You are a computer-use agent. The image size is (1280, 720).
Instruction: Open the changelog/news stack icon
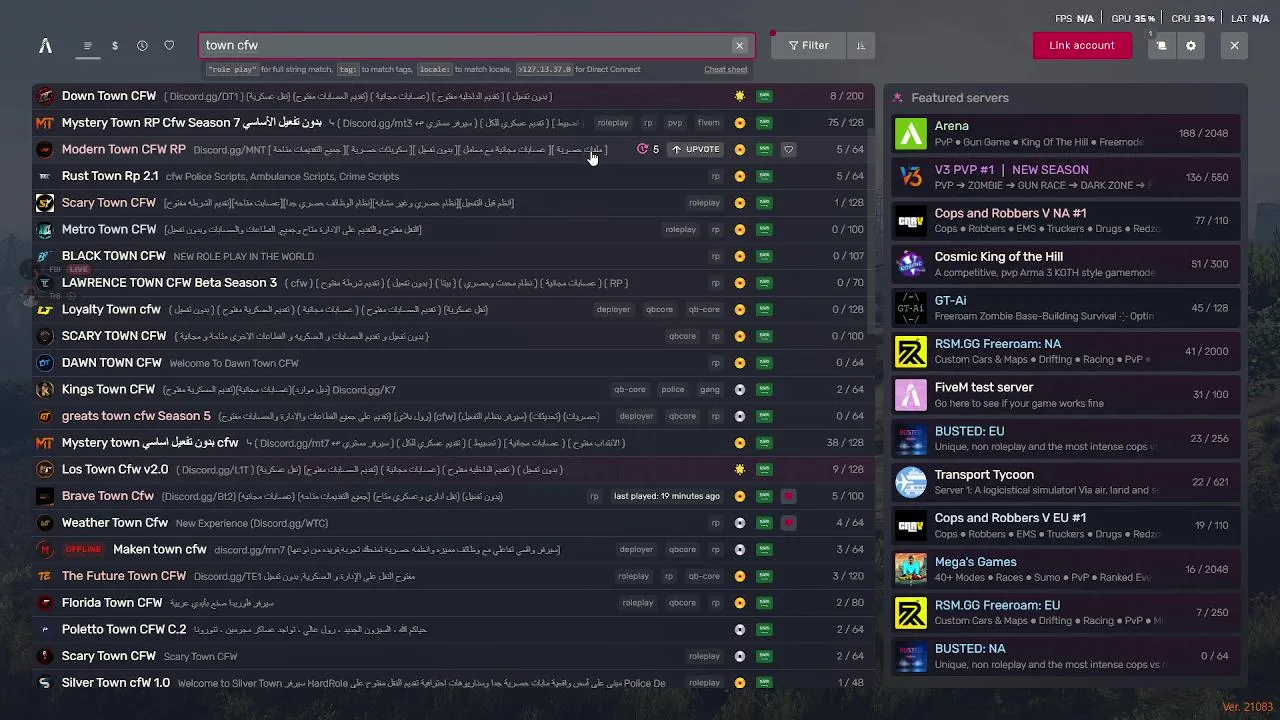(x=1161, y=46)
